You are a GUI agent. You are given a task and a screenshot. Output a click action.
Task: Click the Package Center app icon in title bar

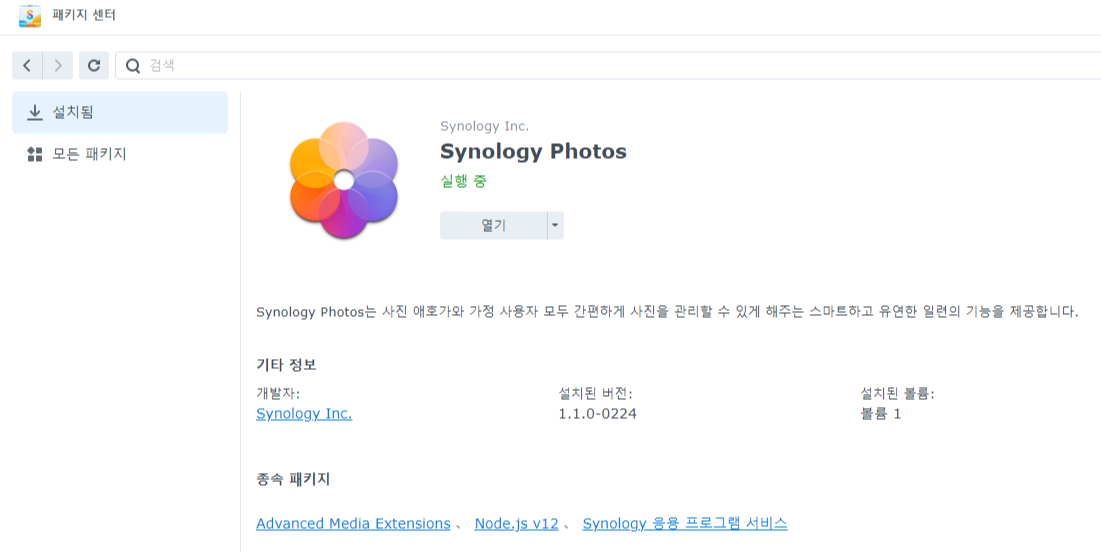coord(29,15)
